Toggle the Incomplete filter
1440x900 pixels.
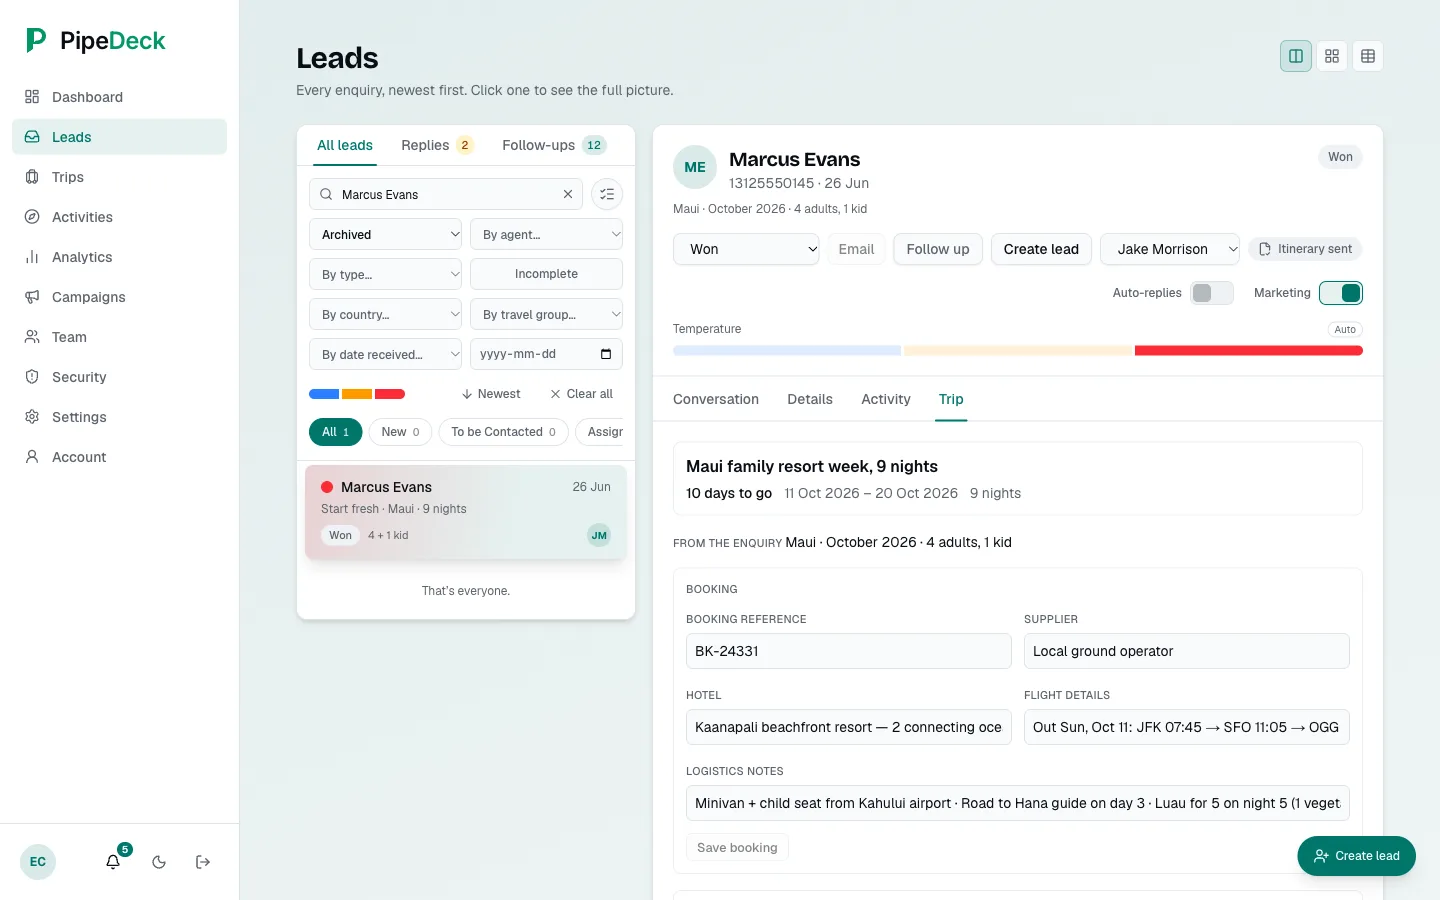click(x=546, y=274)
